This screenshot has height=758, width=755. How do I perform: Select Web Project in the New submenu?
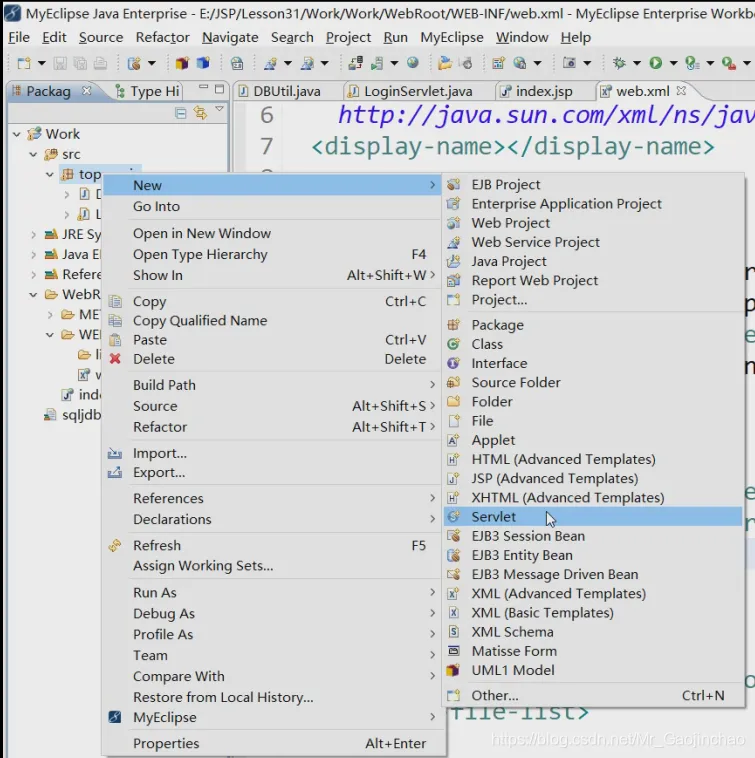[593, 223]
